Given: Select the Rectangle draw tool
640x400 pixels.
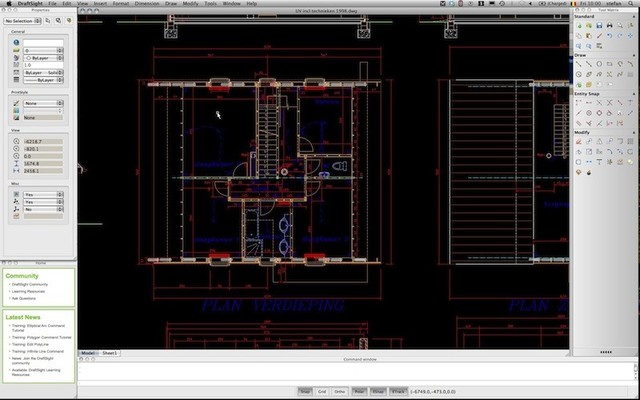Looking at the screenshot, I should (x=609, y=64).
